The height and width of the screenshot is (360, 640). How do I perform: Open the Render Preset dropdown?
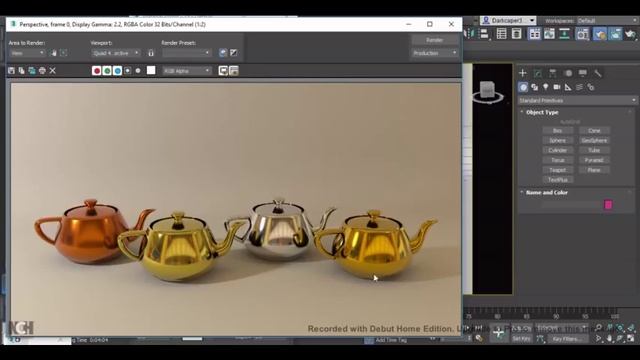[187, 53]
